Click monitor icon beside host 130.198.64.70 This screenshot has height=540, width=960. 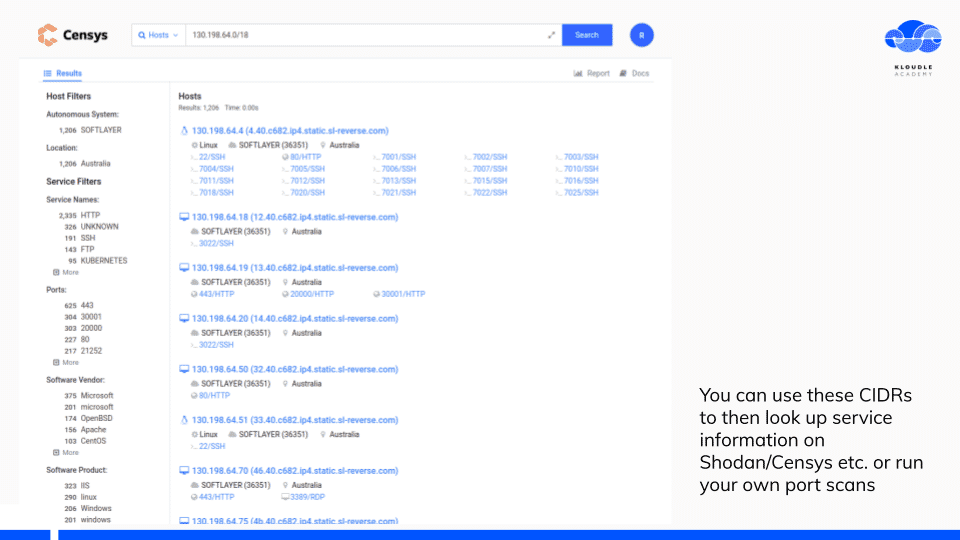pos(184,471)
